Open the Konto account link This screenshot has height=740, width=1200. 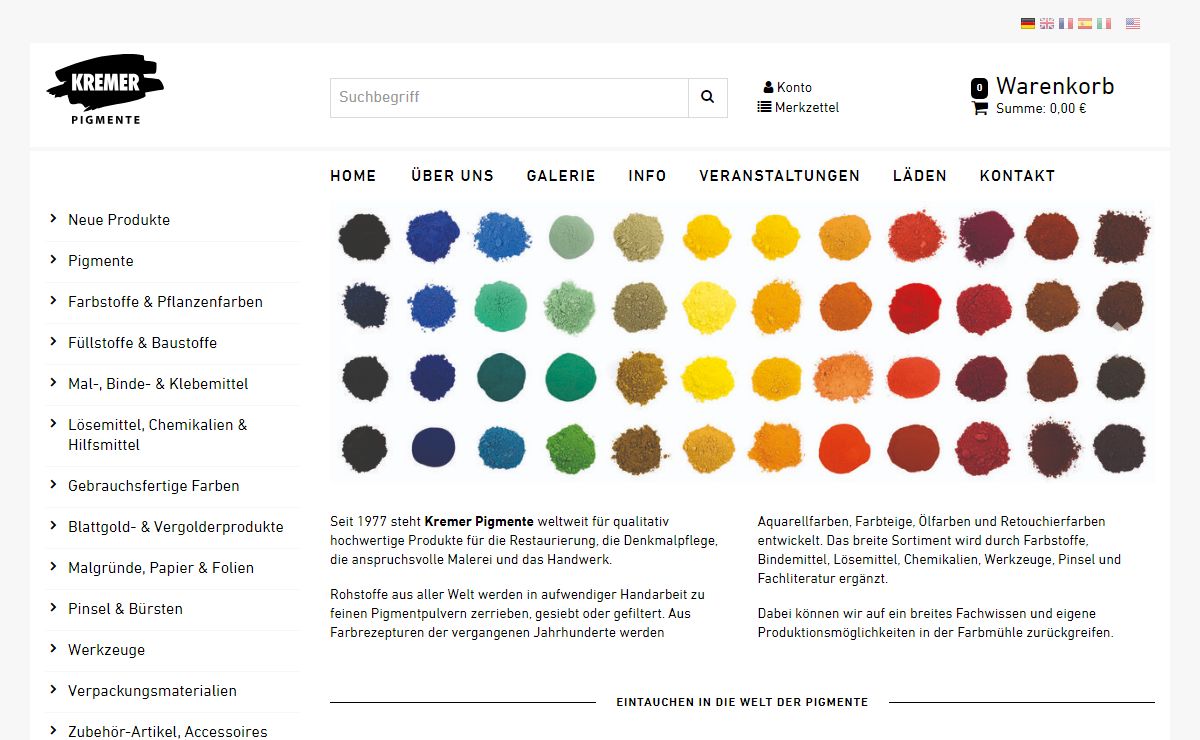788,88
